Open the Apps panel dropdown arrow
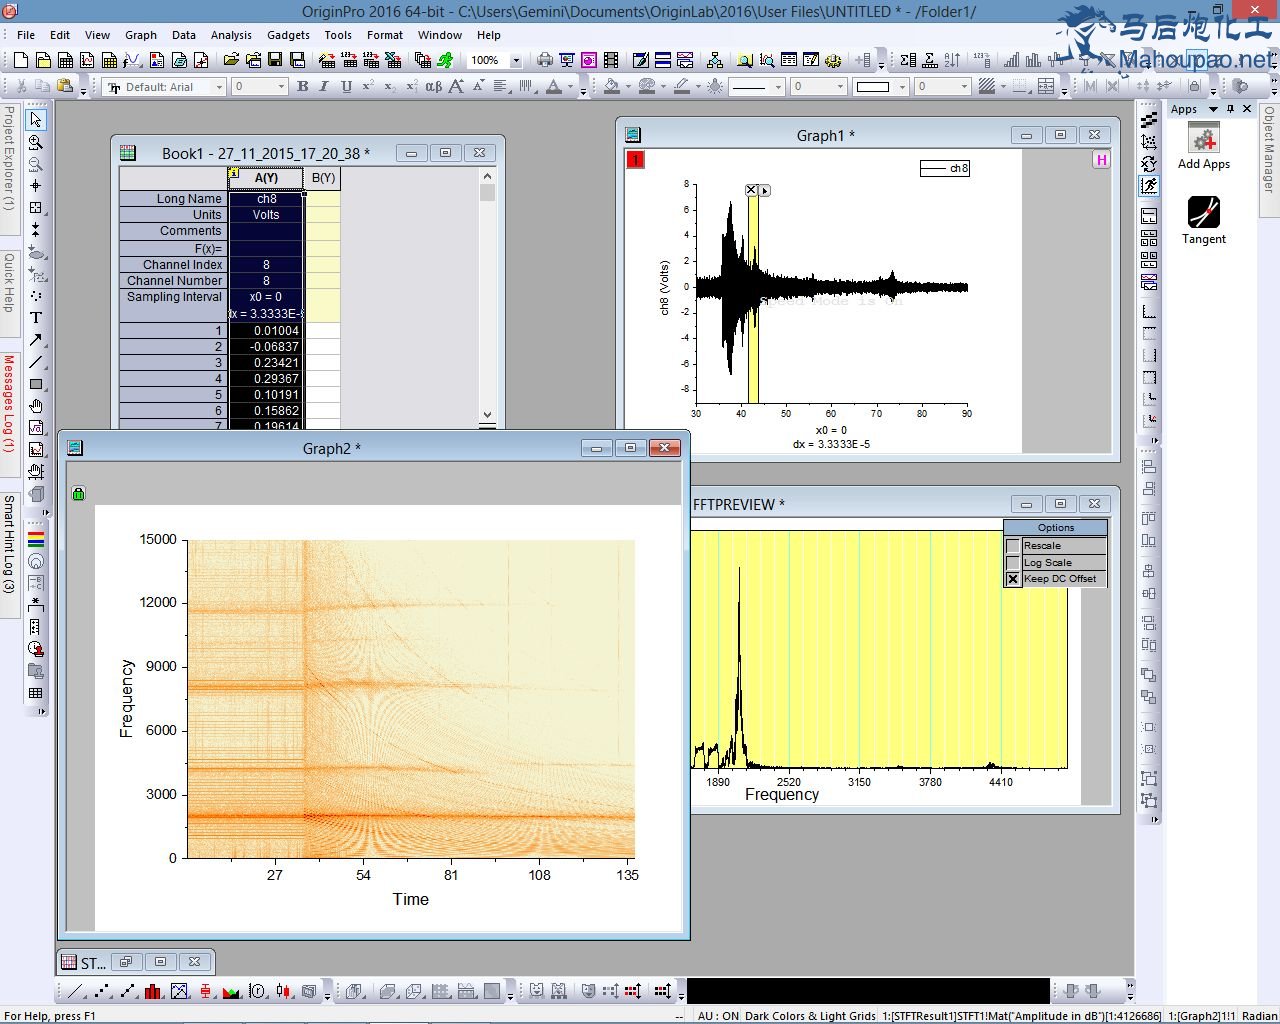This screenshot has width=1280, height=1024. 1214,109
